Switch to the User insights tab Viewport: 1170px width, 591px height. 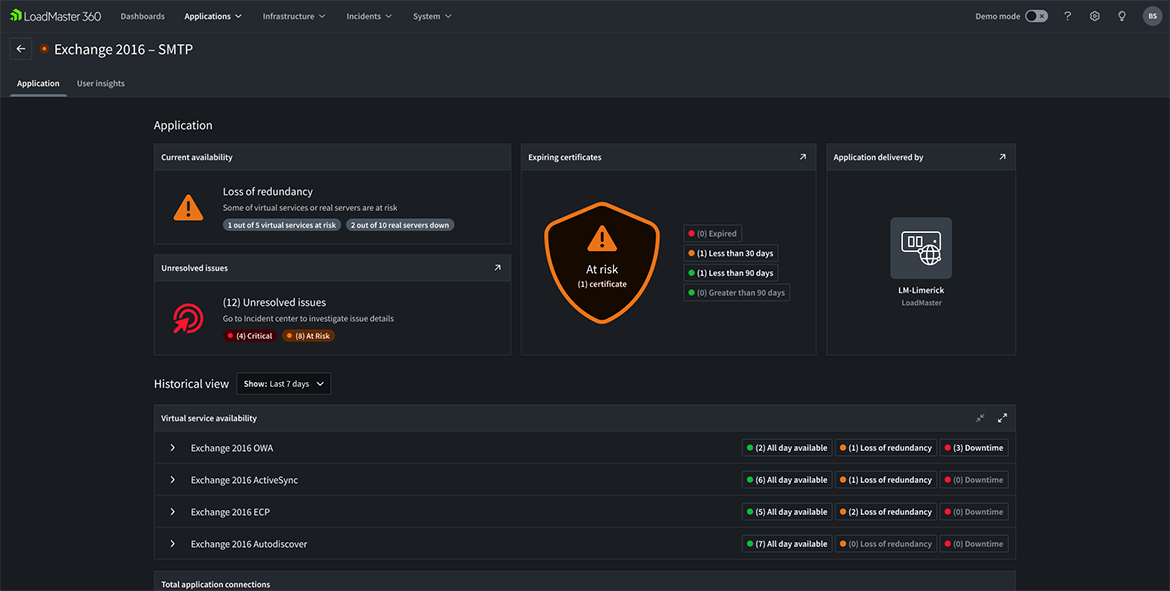[101, 83]
